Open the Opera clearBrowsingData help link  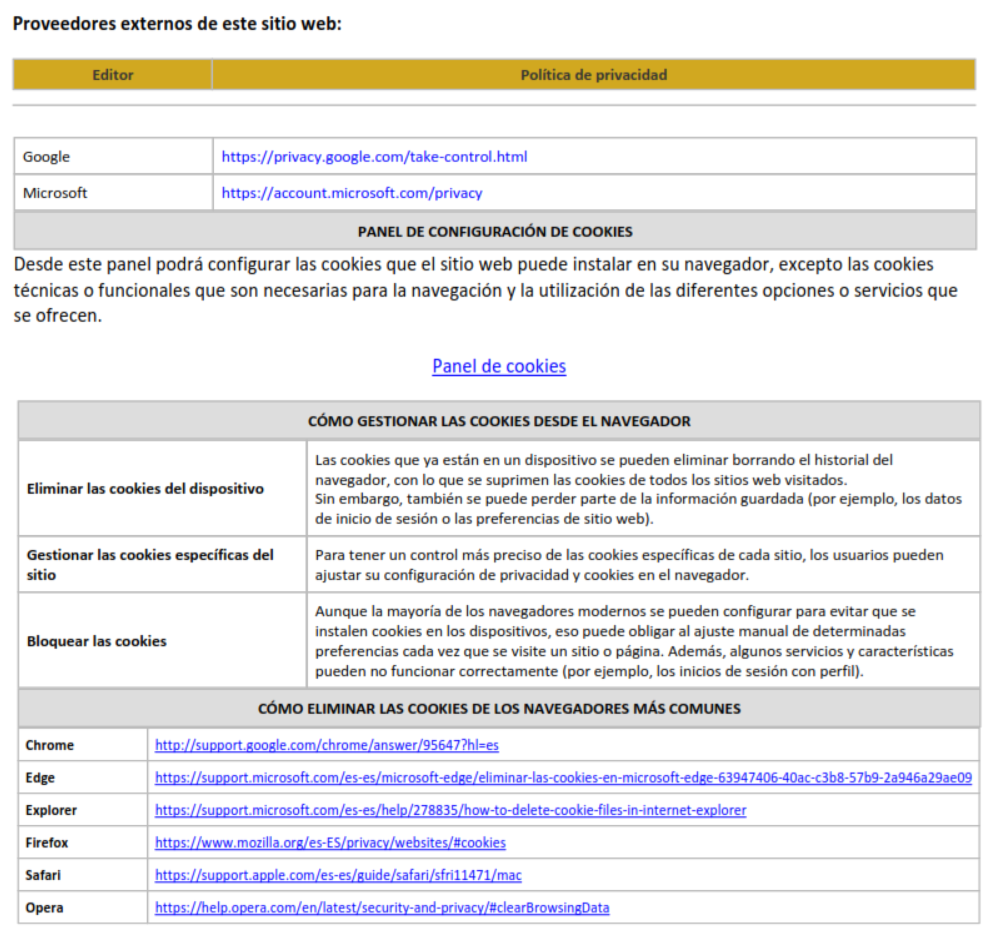coord(382,908)
